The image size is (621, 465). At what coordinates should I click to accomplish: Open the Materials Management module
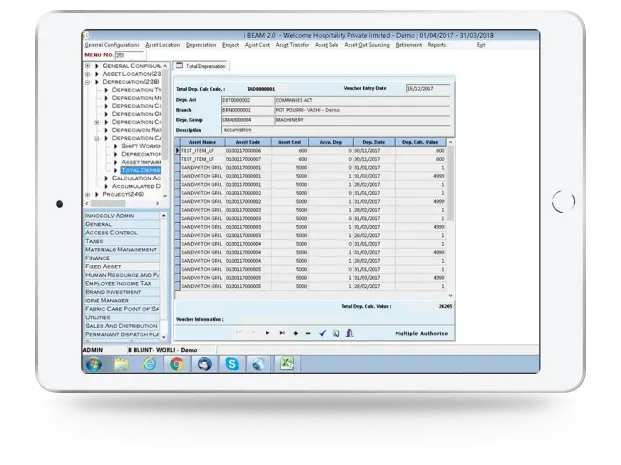point(122,250)
